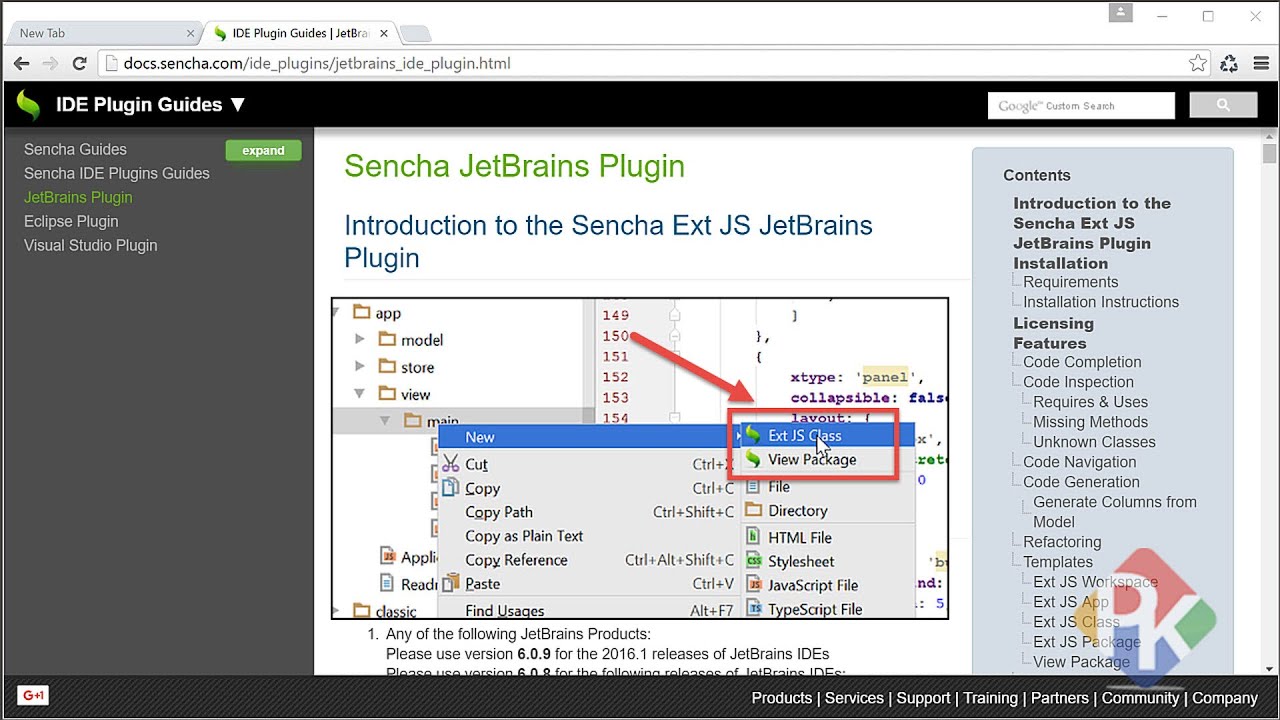Image resolution: width=1280 pixels, height=720 pixels.
Task: Open Unknown Classes in Contents
Action: [1094, 442]
